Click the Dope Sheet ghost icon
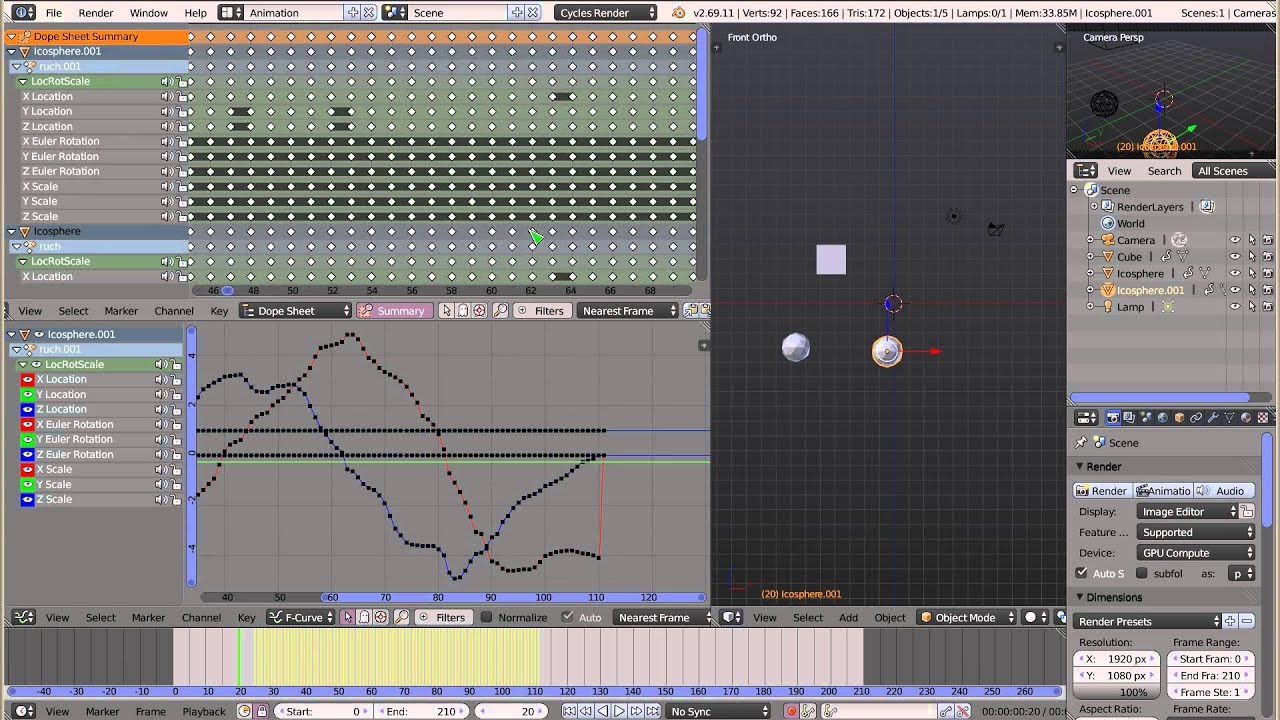This screenshot has width=1280, height=720. click(463, 311)
